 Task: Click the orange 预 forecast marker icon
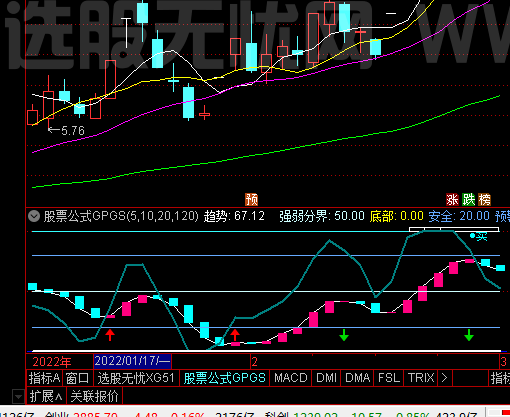click(252, 200)
